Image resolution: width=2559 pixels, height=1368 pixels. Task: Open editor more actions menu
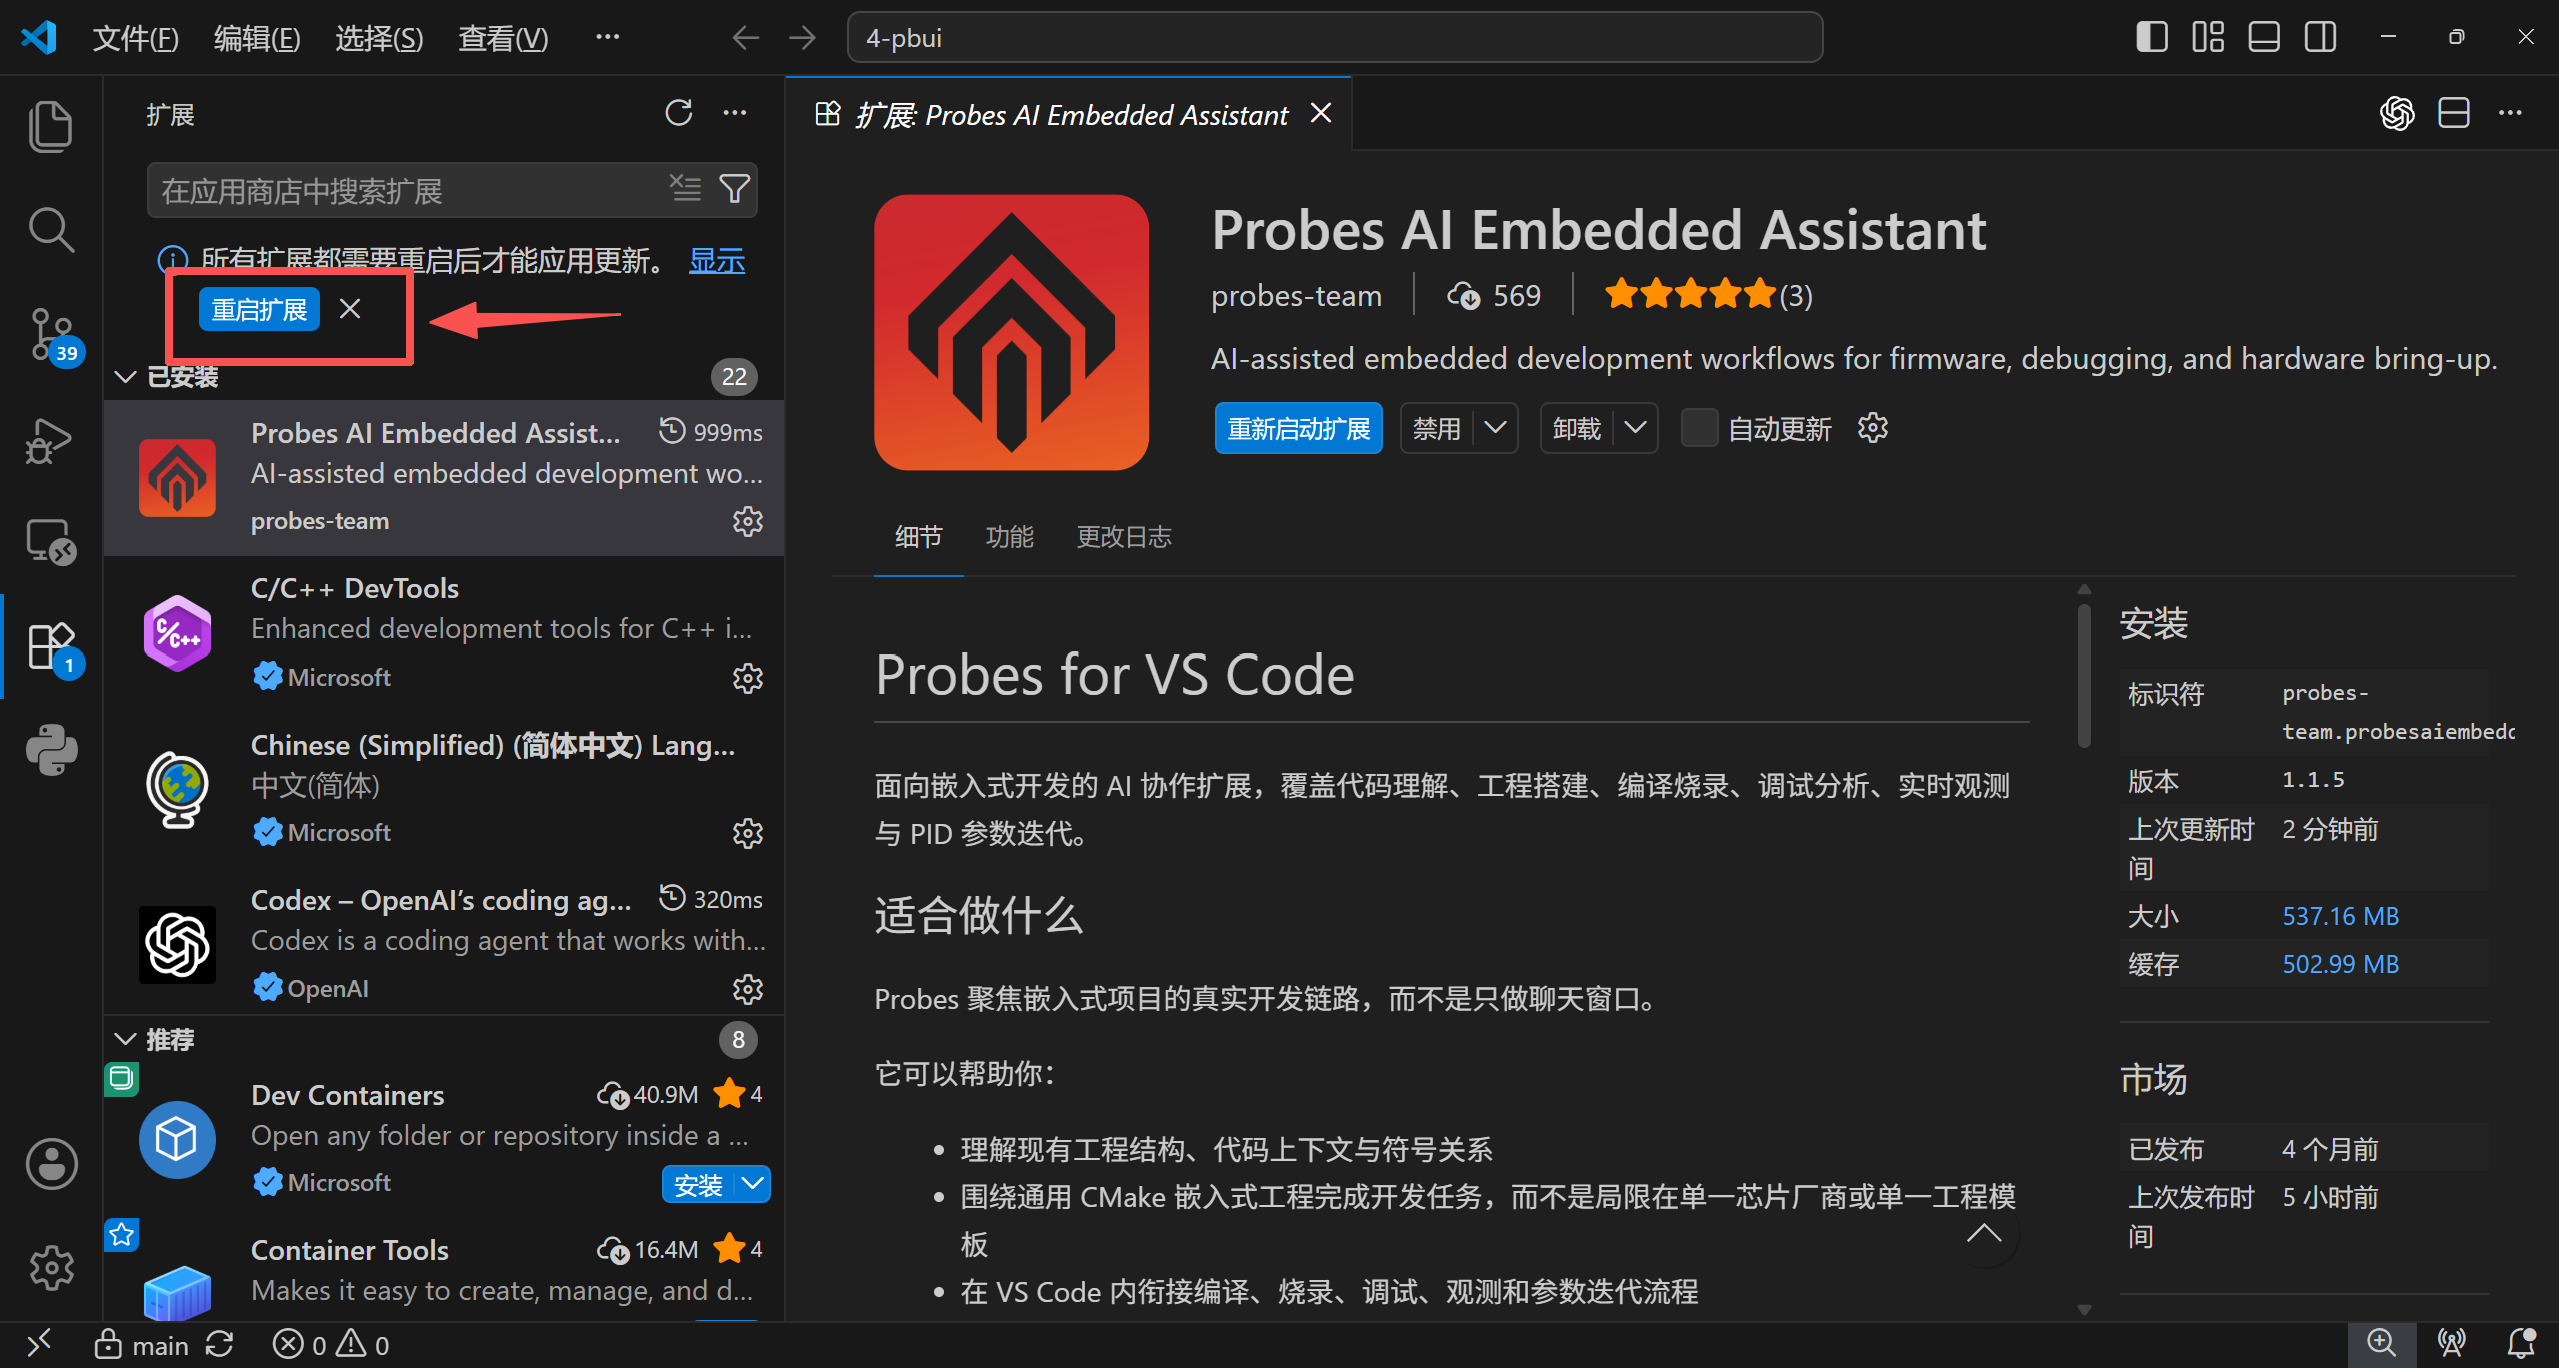(2510, 113)
